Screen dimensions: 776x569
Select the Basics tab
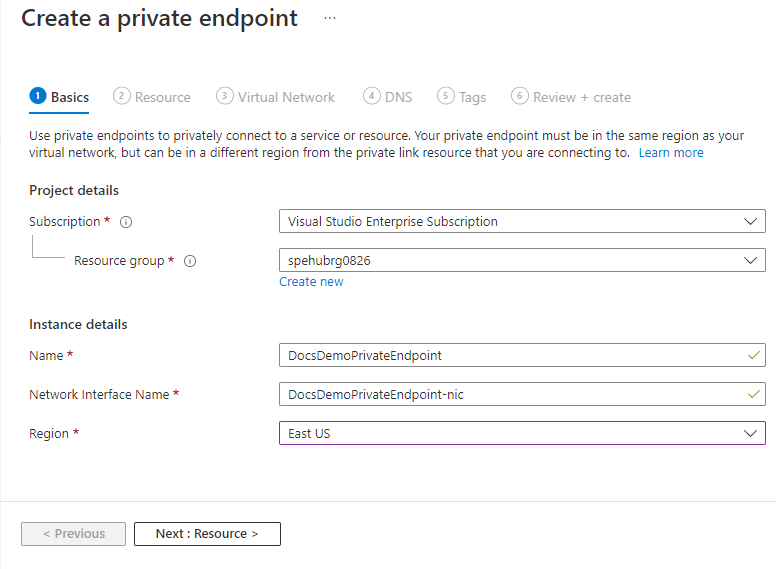coord(70,97)
